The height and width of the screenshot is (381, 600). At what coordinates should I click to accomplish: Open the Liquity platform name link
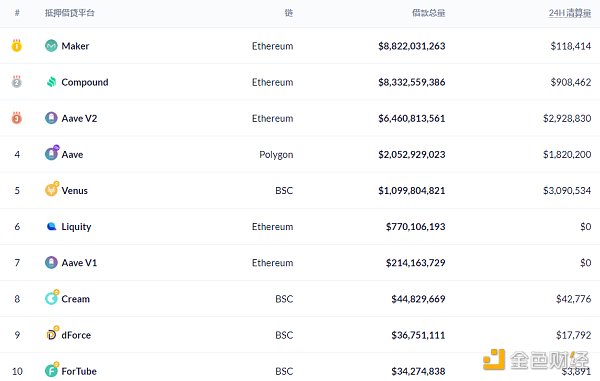click(76, 227)
